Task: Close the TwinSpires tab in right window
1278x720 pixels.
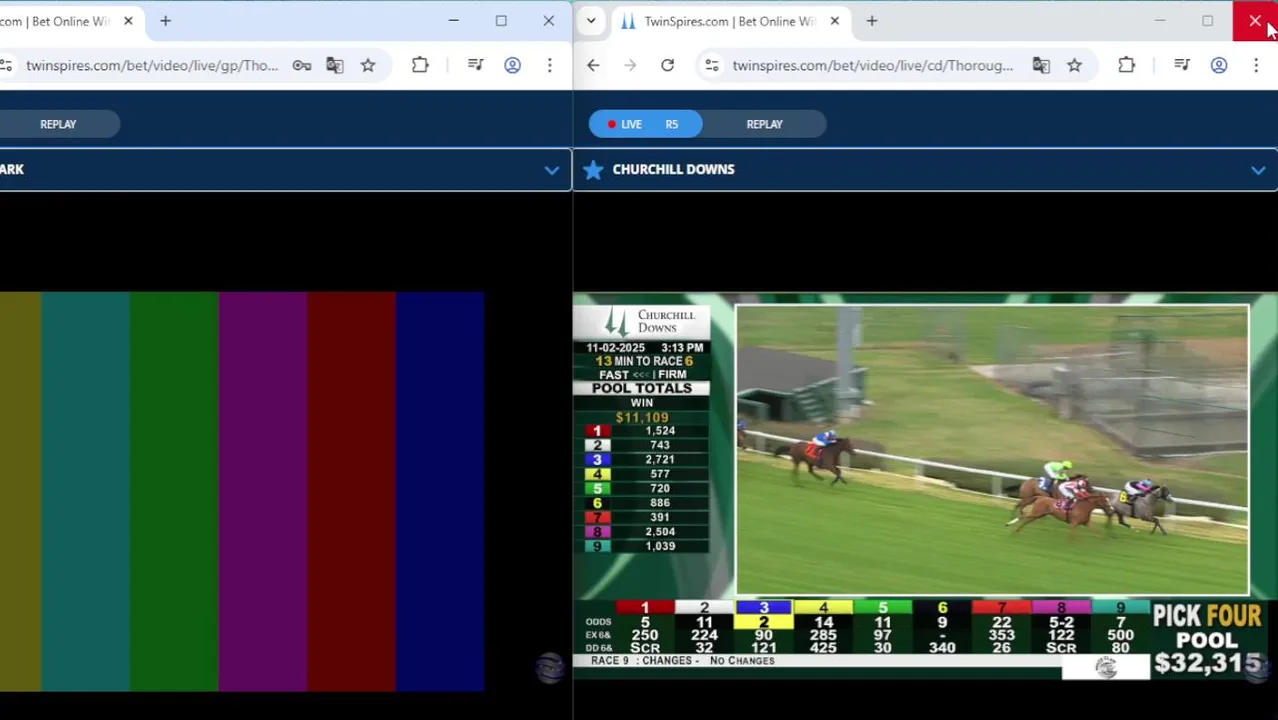Action: [x=834, y=21]
